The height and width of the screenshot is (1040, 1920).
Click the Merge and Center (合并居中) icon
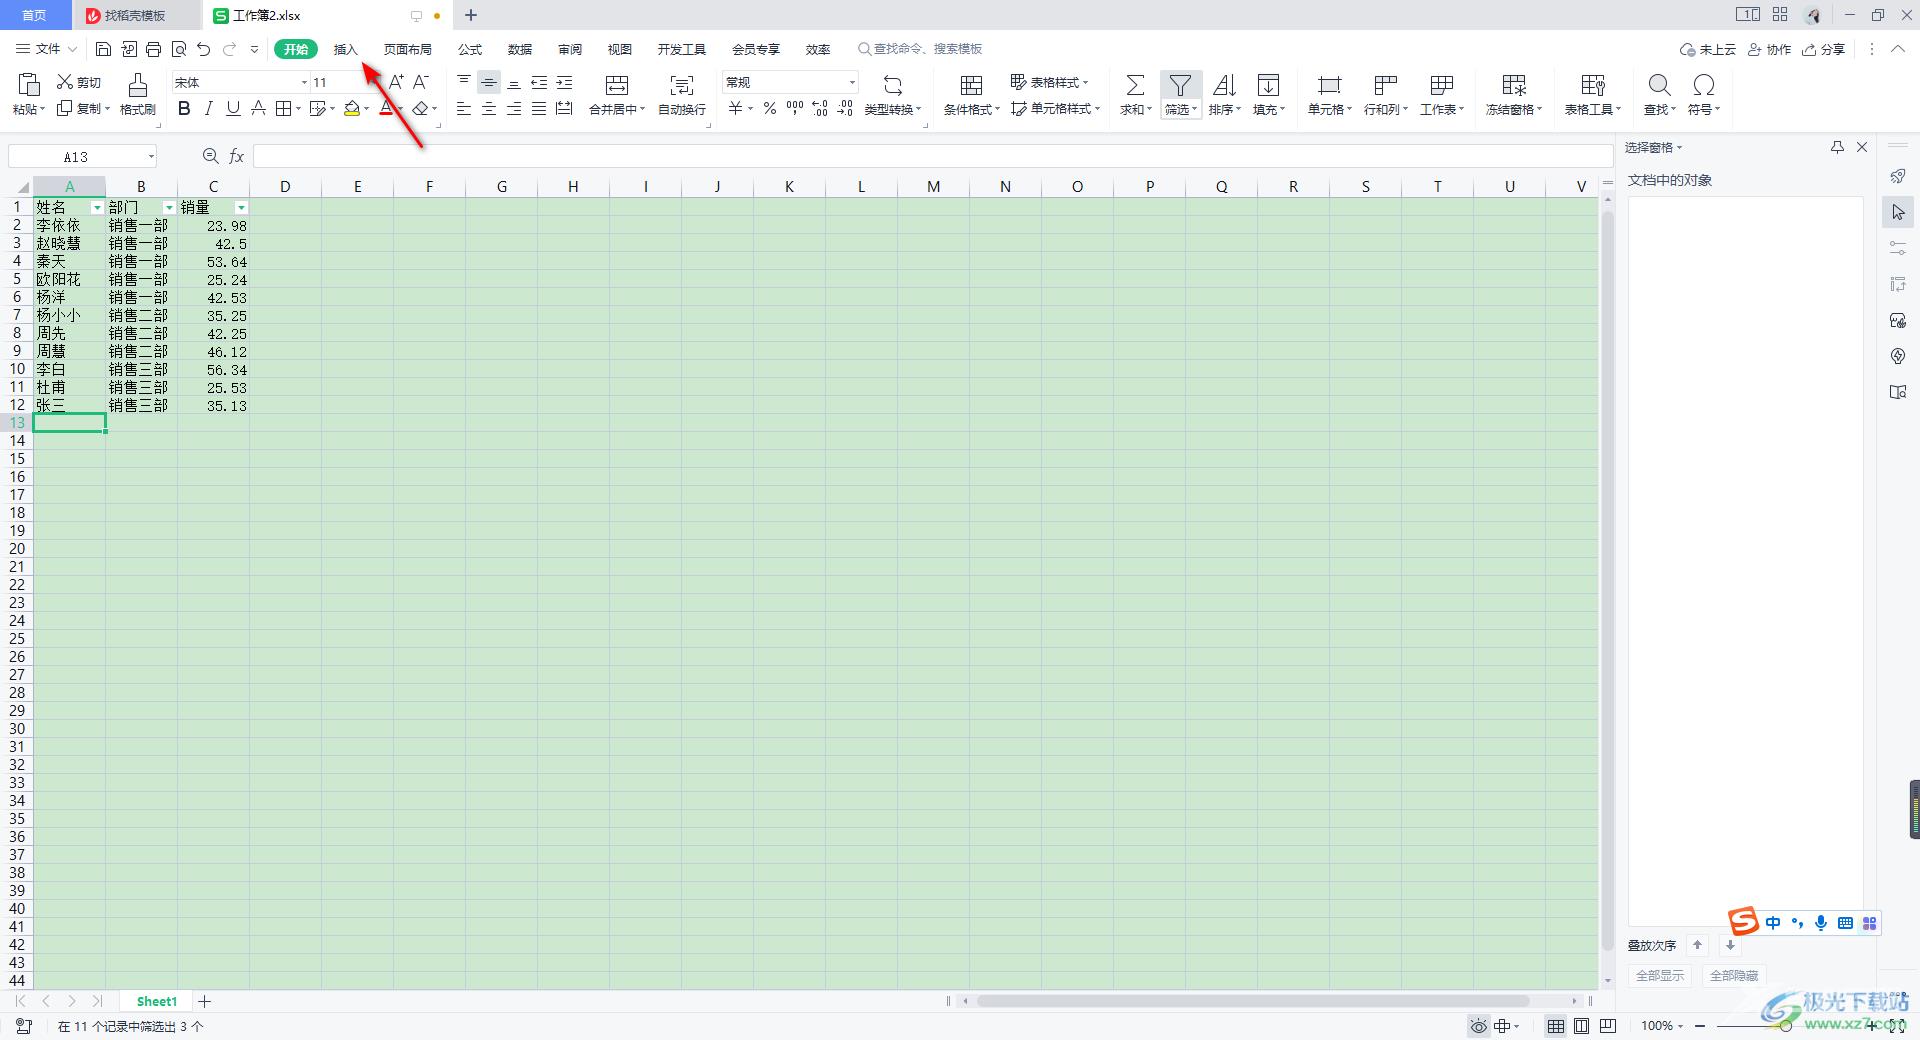tap(617, 85)
